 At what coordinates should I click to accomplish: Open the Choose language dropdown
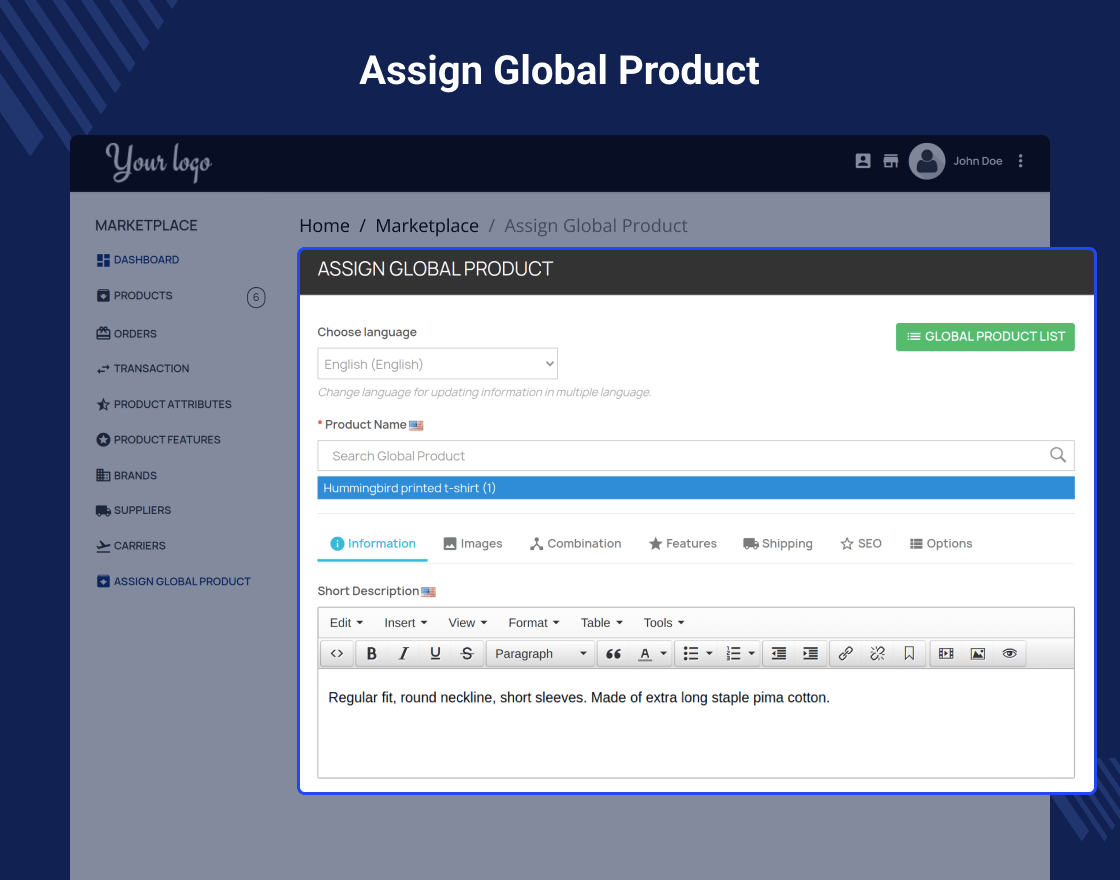(x=437, y=364)
